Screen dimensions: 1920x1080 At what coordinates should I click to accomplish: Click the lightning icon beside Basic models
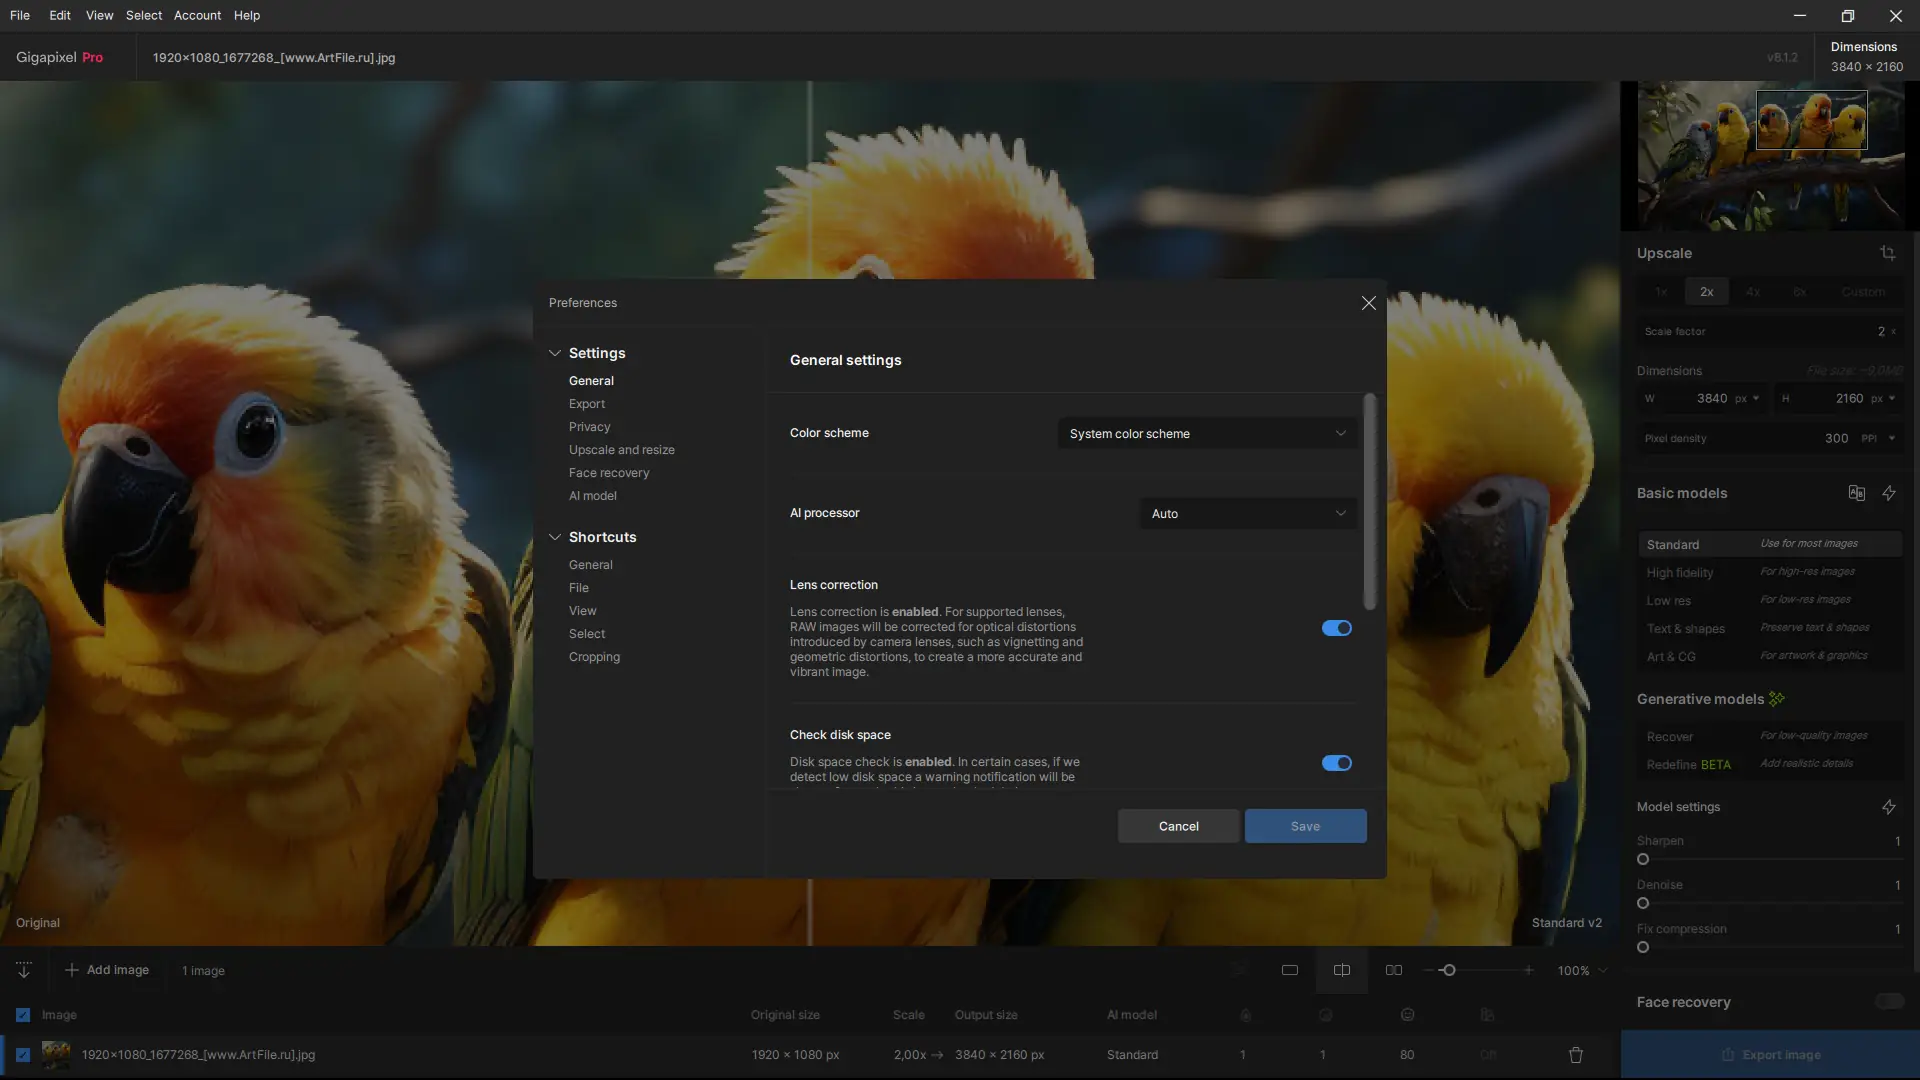click(x=1889, y=493)
